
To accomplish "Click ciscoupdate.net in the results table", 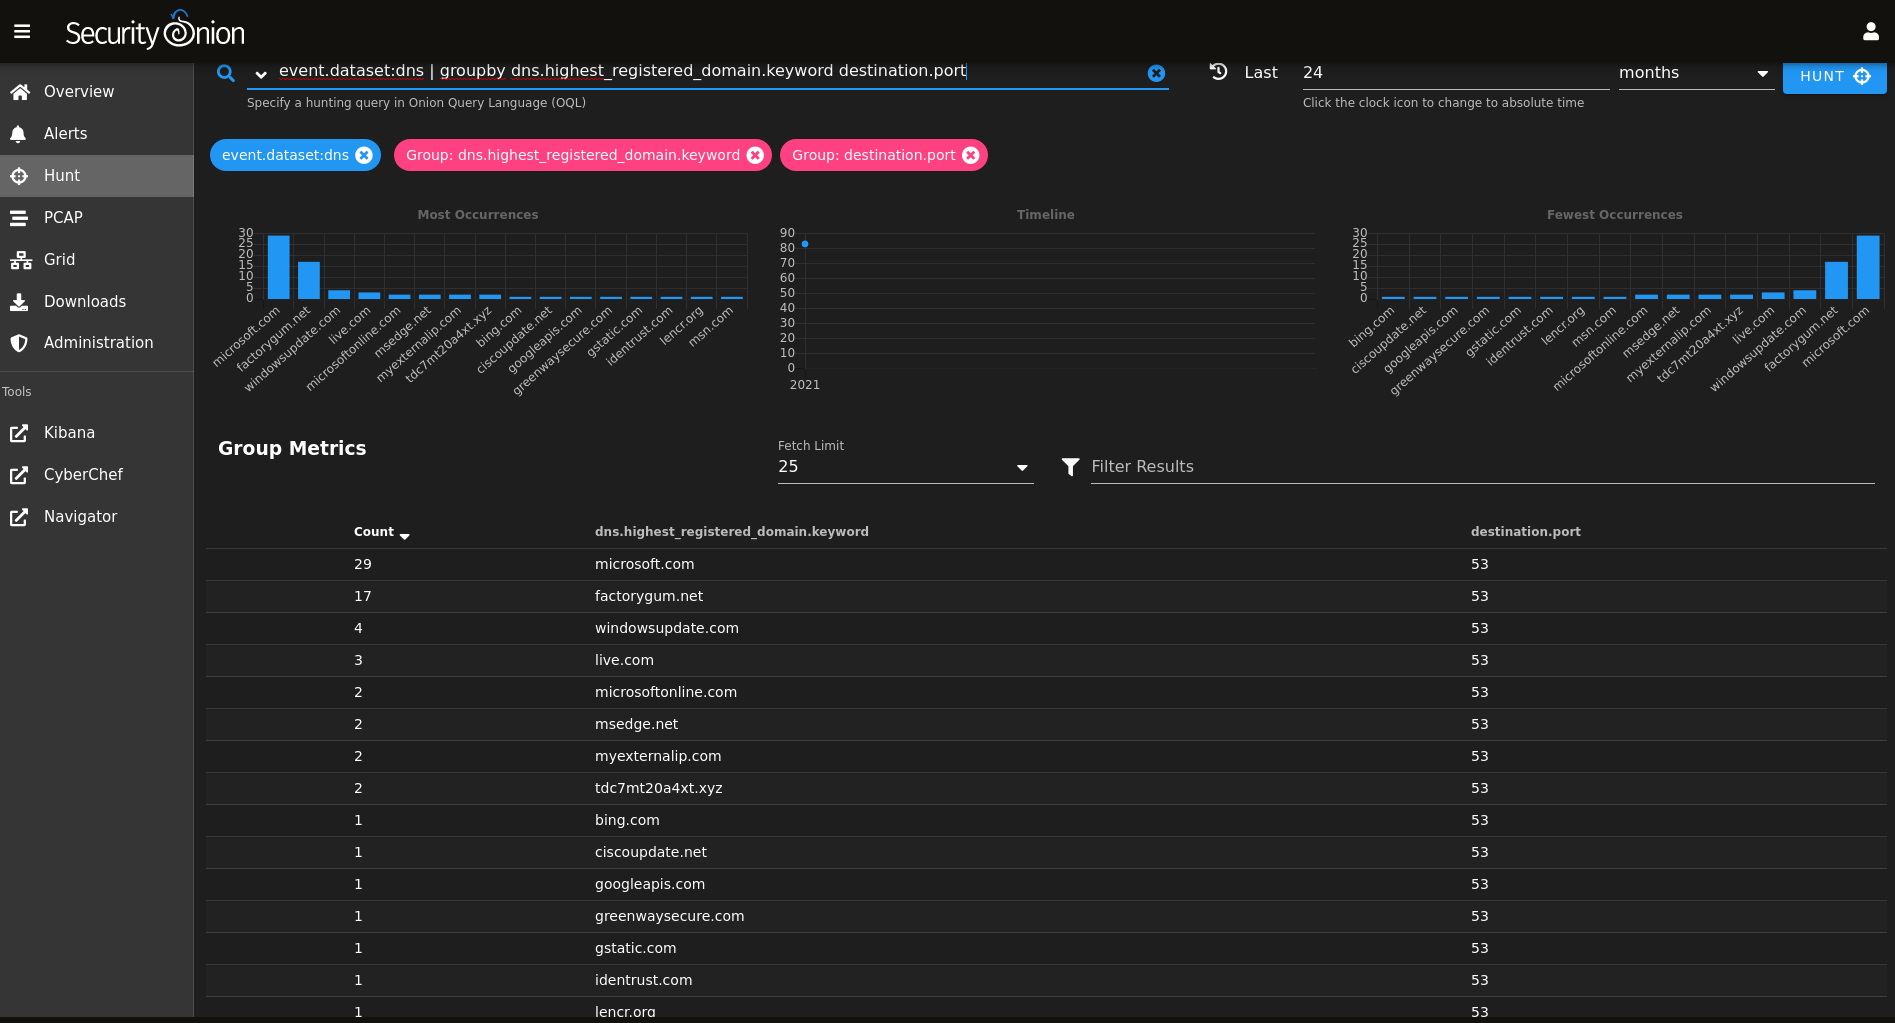I will click(651, 852).
